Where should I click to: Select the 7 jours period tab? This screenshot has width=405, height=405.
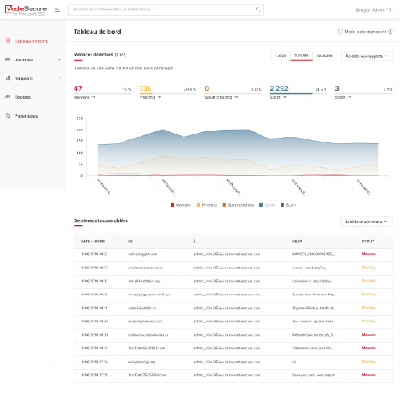(301, 56)
